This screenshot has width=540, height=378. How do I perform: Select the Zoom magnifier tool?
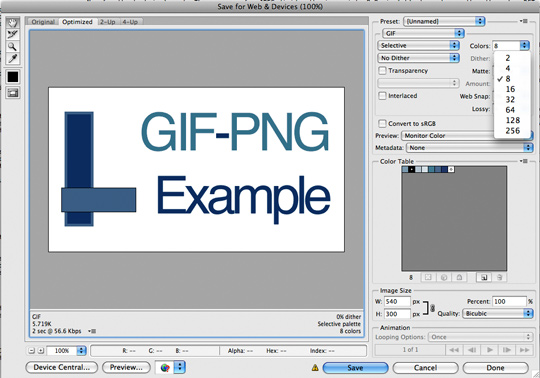(x=13, y=46)
